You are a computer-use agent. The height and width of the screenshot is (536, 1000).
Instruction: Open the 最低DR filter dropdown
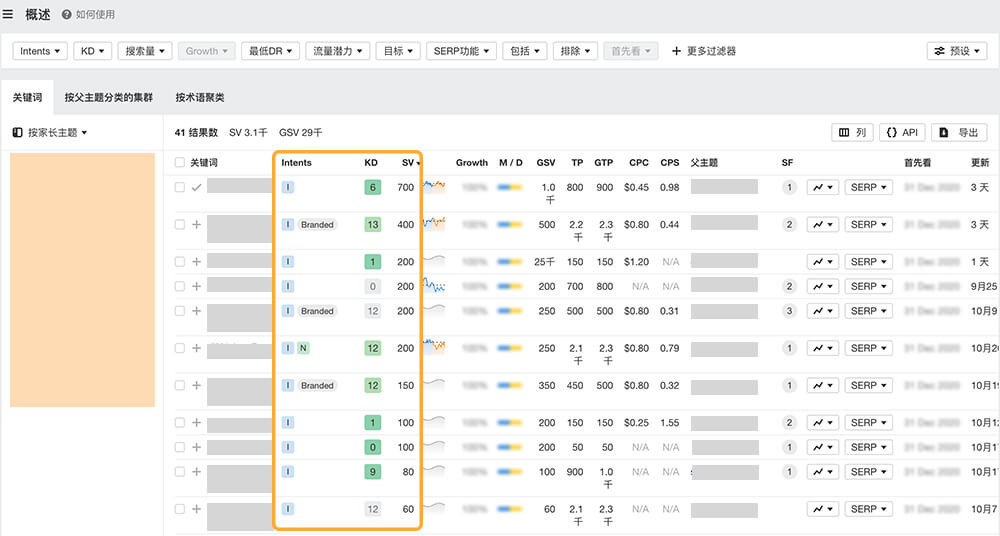pyautogui.click(x=270, y=51)
